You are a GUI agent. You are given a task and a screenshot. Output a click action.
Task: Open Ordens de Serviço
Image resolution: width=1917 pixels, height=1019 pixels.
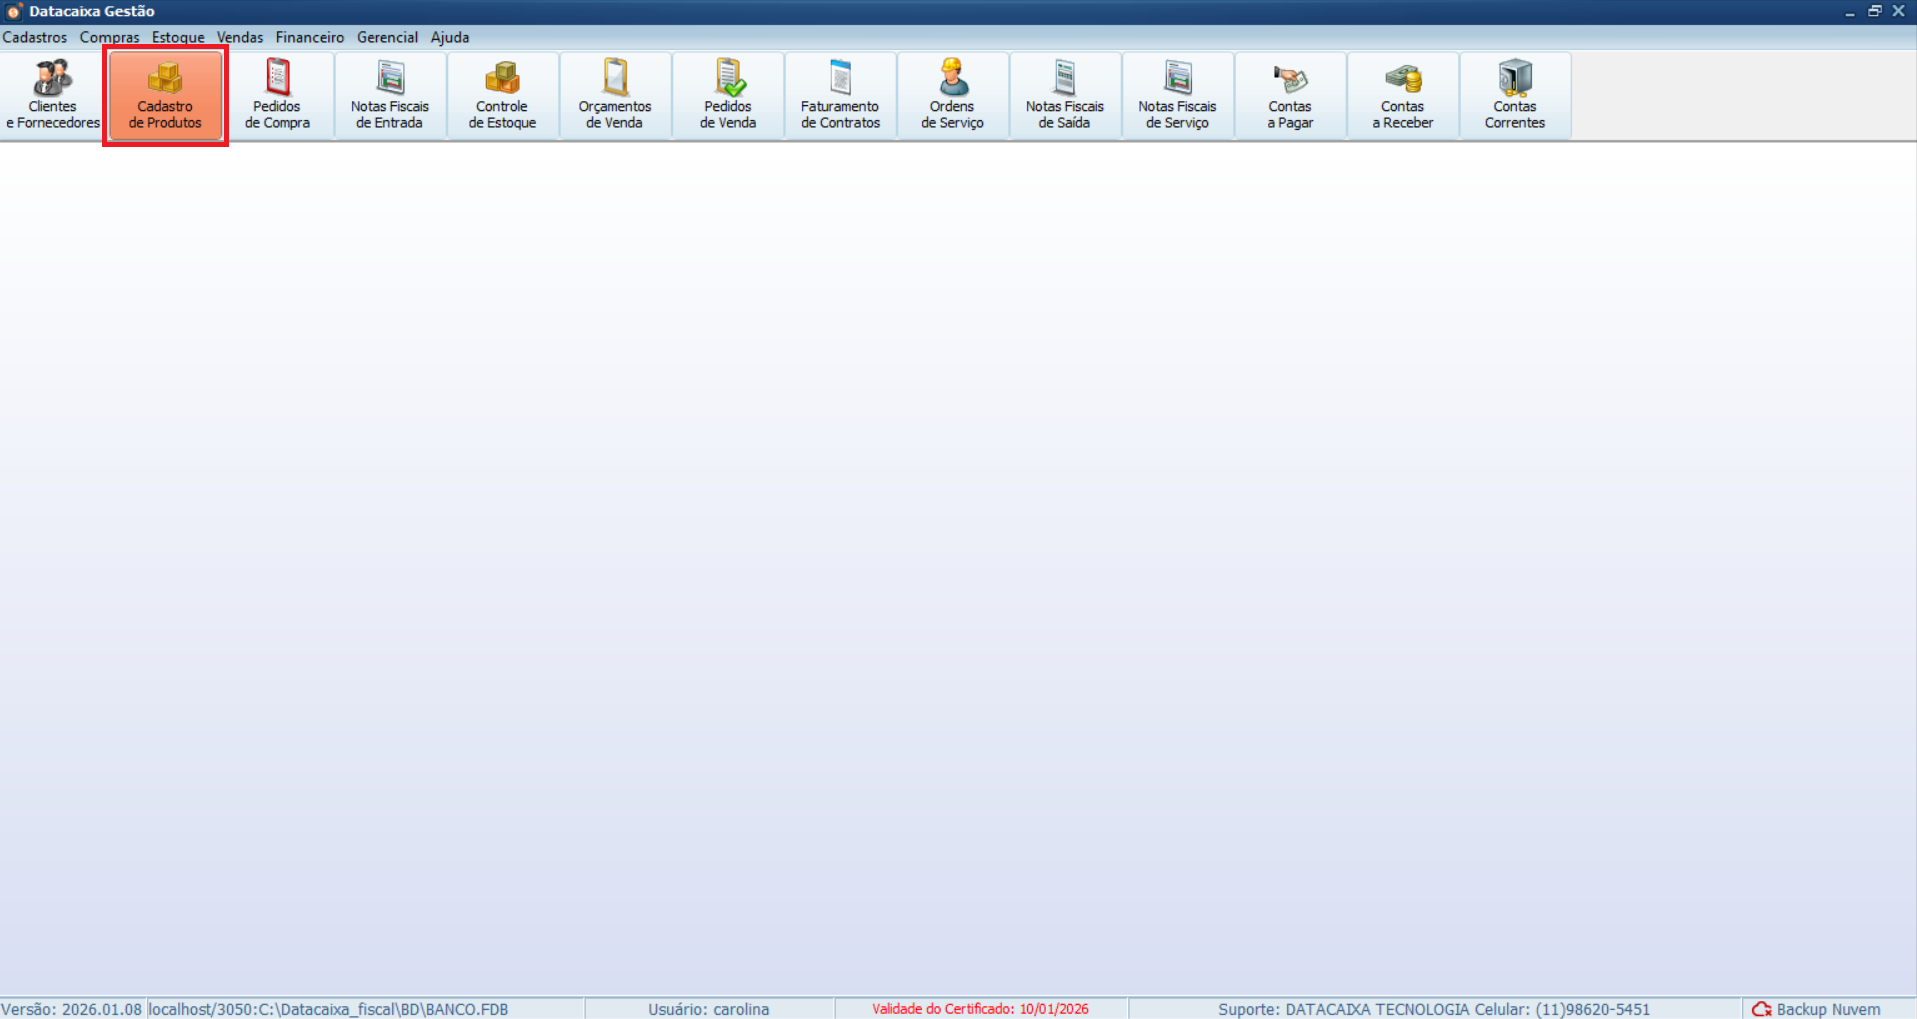point(952,96)
